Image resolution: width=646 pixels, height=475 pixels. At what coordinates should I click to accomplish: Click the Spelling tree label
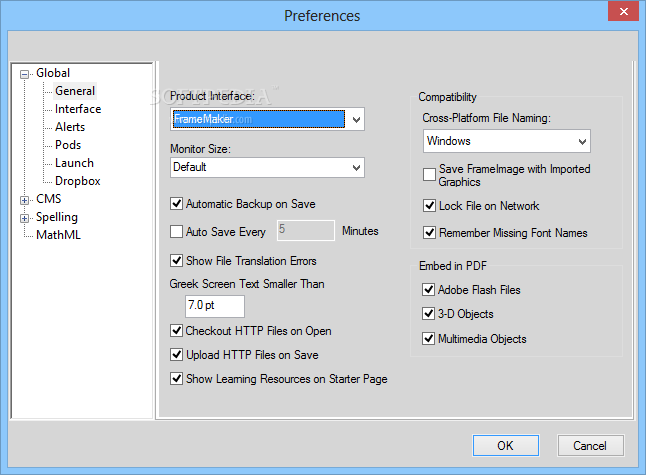(x=57, y=217)
